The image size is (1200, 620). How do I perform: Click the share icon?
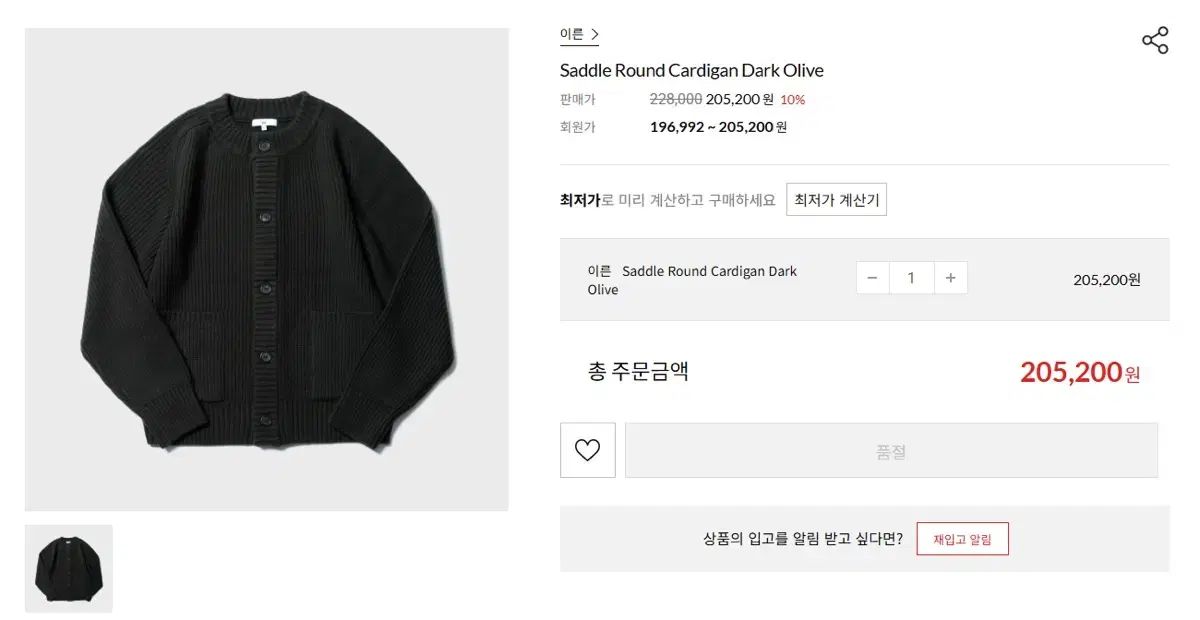1155,41
